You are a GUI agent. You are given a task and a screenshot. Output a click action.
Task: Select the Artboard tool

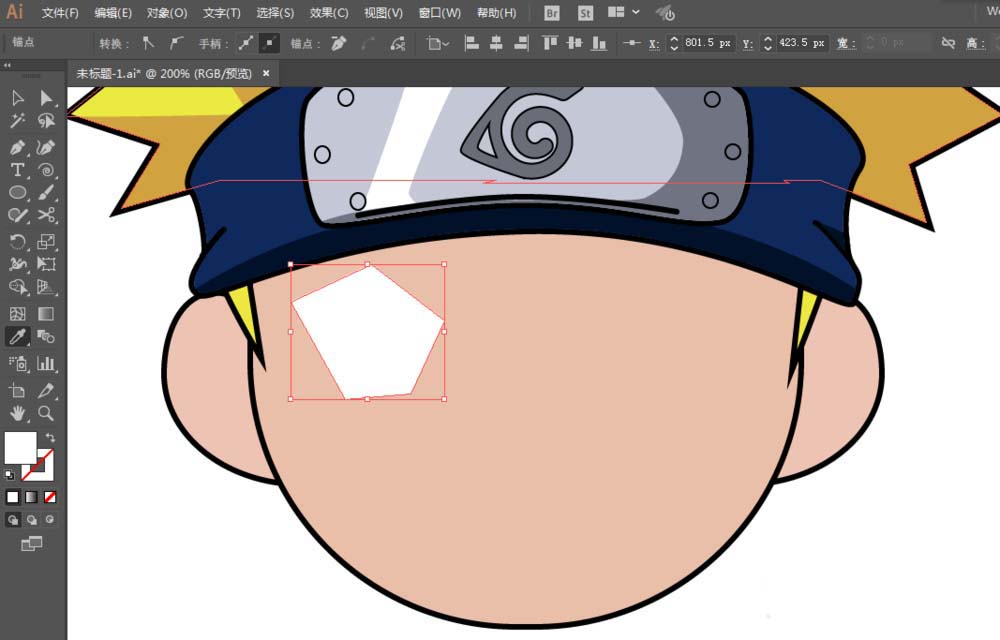click(x=17, y=390)
